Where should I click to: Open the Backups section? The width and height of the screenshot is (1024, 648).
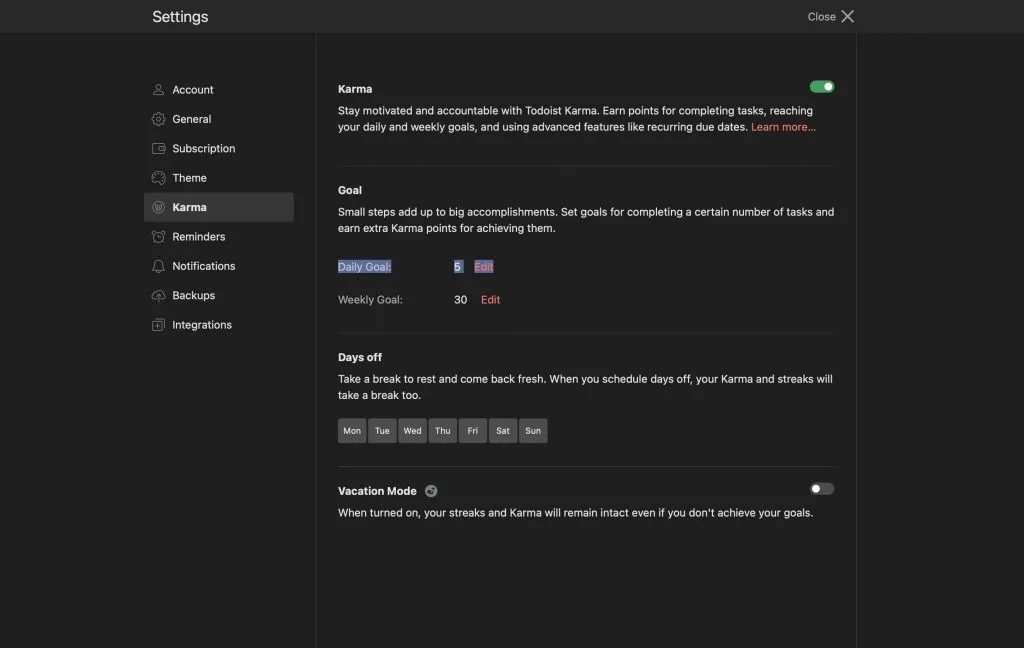(x=219, y=295)
